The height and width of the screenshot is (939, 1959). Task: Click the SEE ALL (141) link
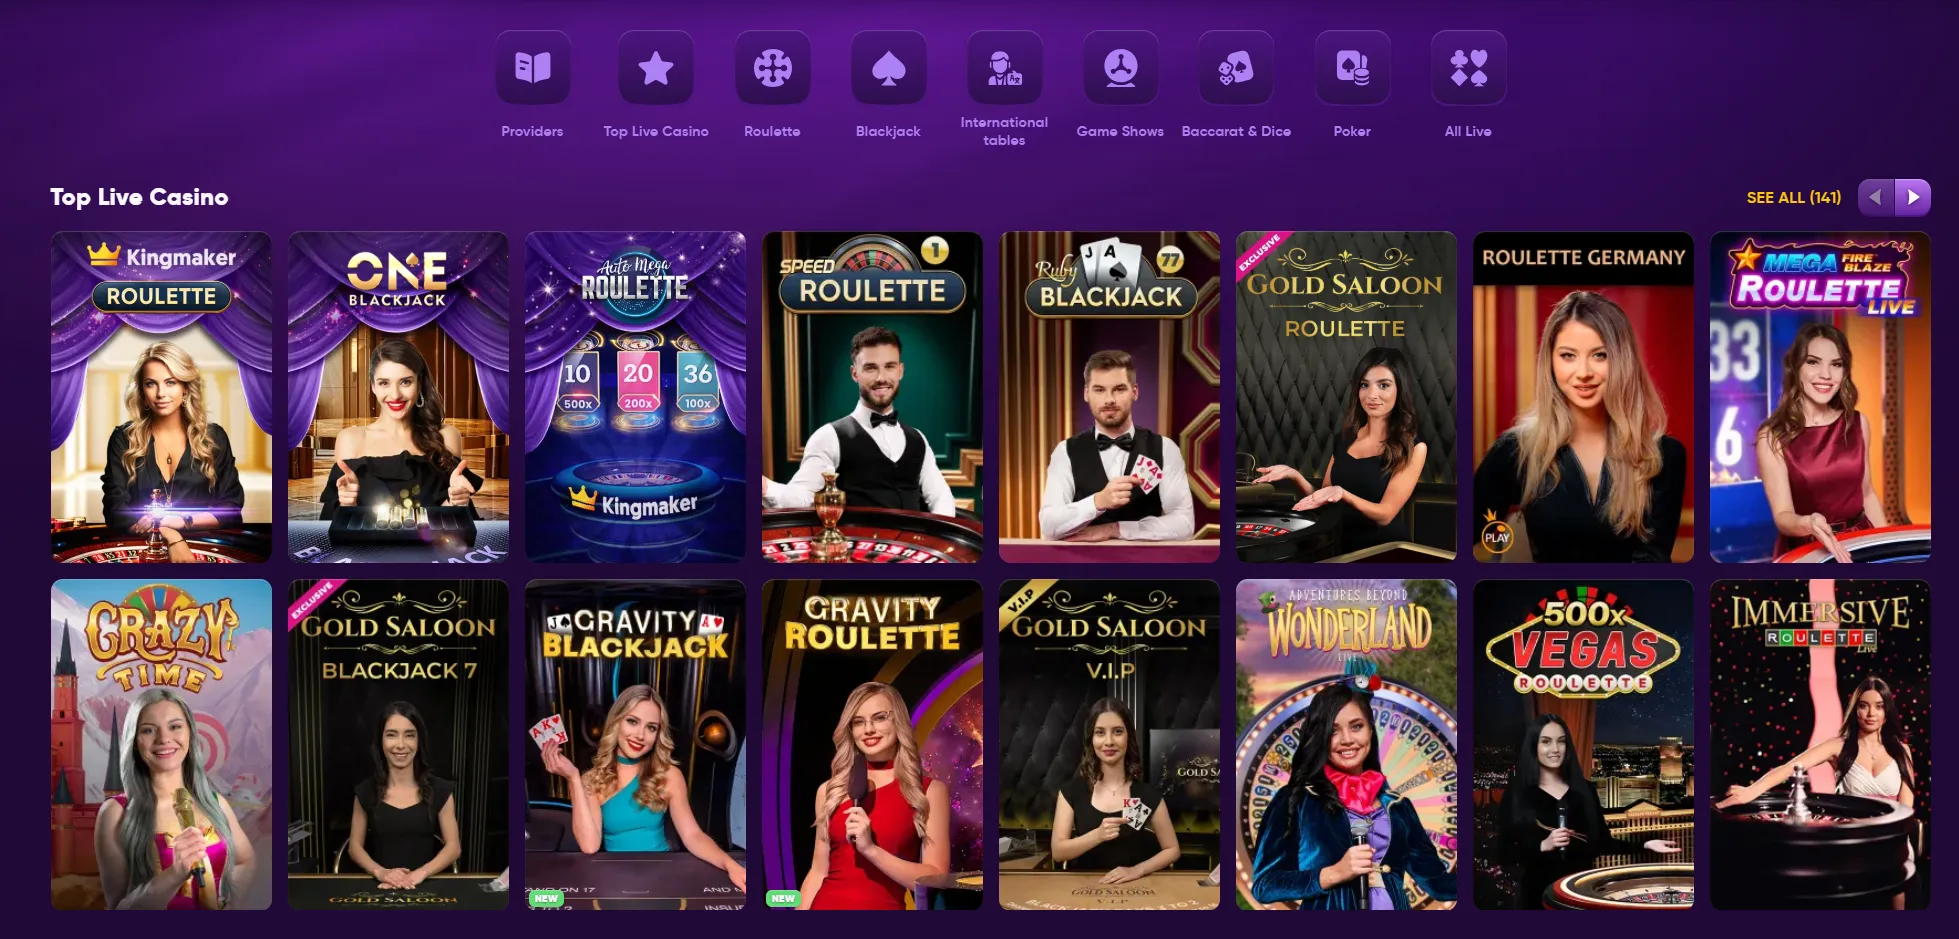1793,198
